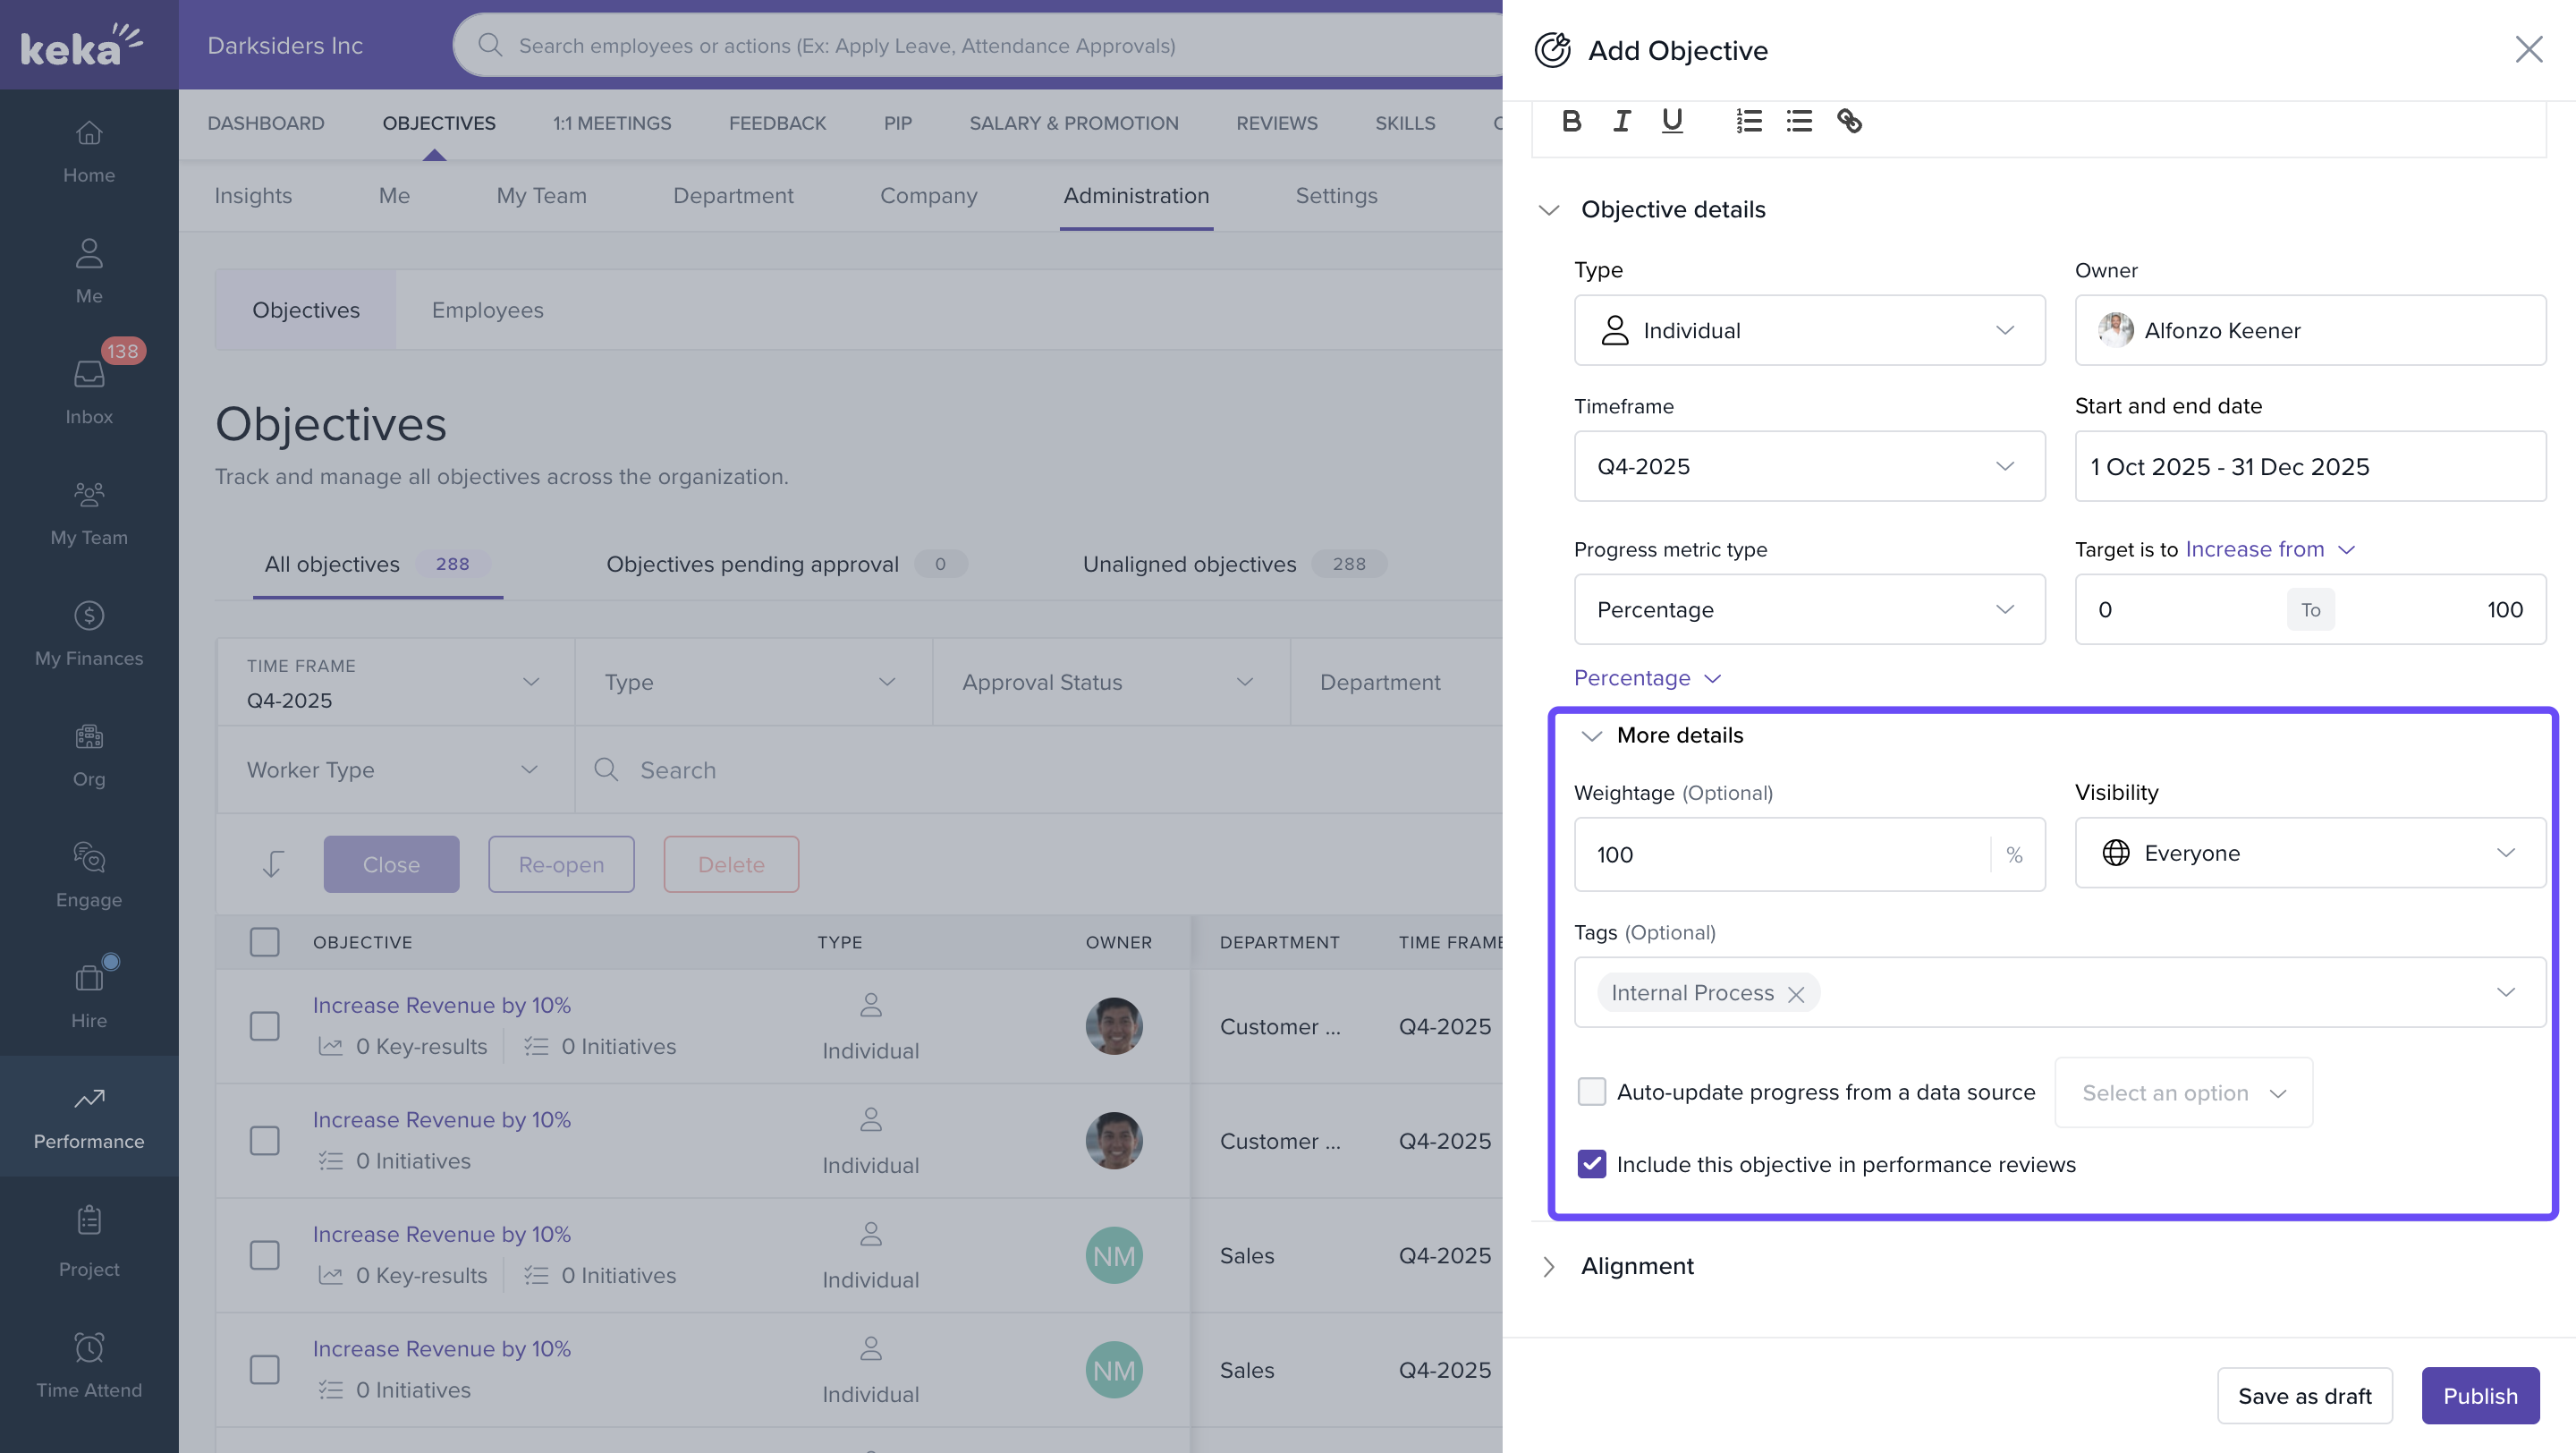Screen dimensions: 2576x1453
Task: Switch to the Settings tab
Action: 1336,196
